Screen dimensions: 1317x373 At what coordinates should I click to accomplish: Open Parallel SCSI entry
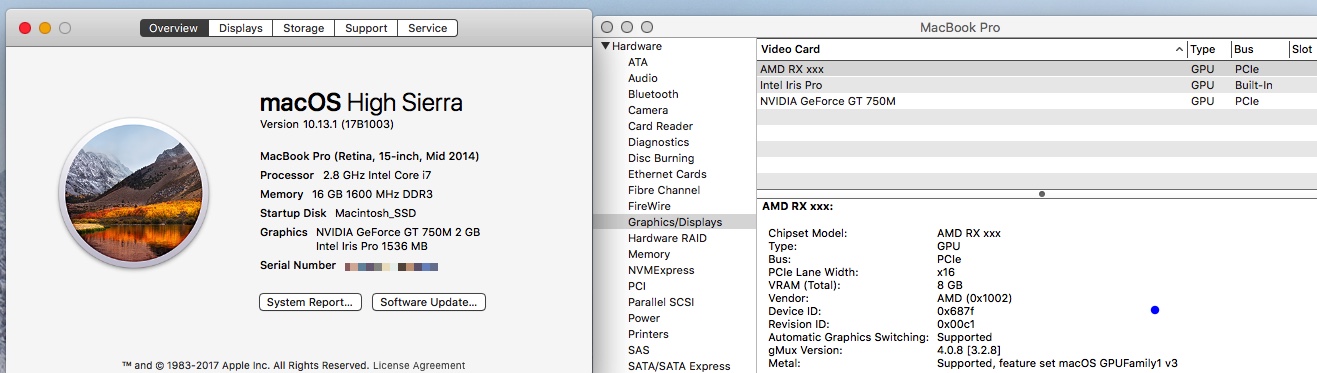661,302
